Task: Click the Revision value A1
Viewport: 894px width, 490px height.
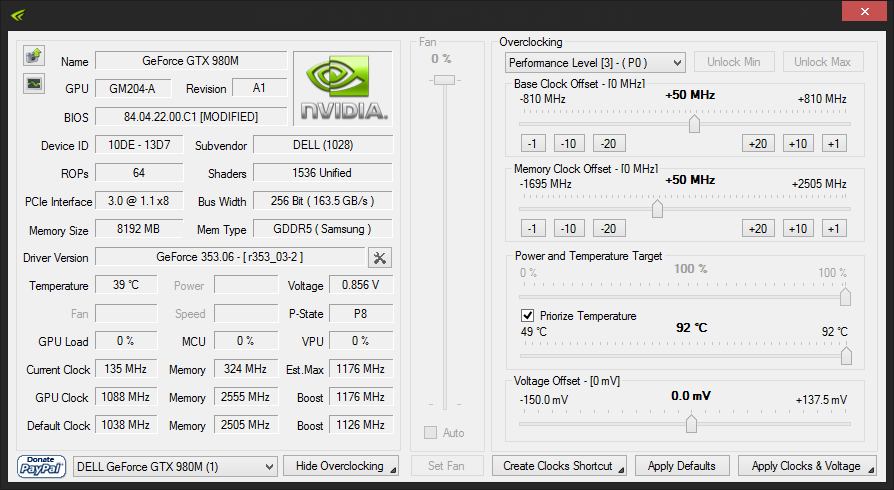Action: 260,88
